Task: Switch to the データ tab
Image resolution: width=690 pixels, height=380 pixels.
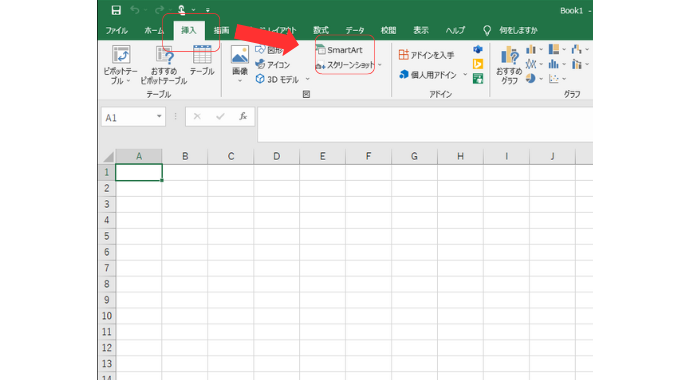Action: tap(355, 30)
